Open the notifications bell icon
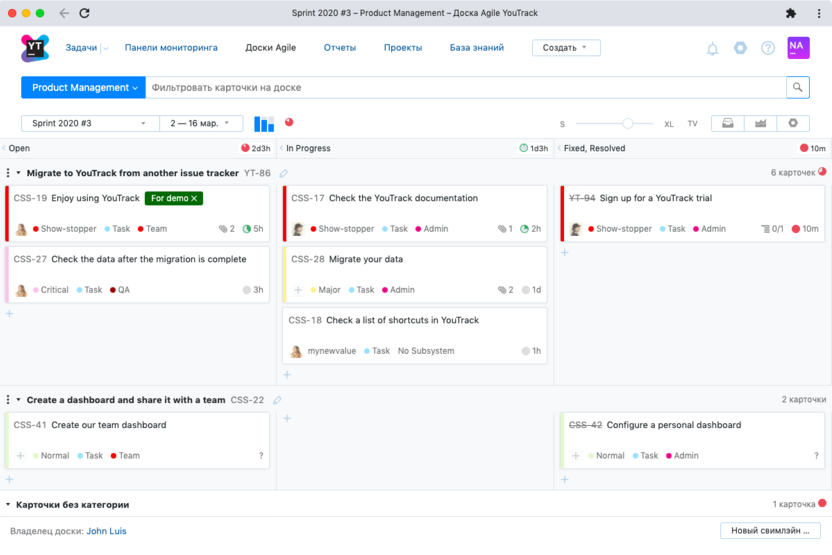832x555 pixels. pos(712,49)
